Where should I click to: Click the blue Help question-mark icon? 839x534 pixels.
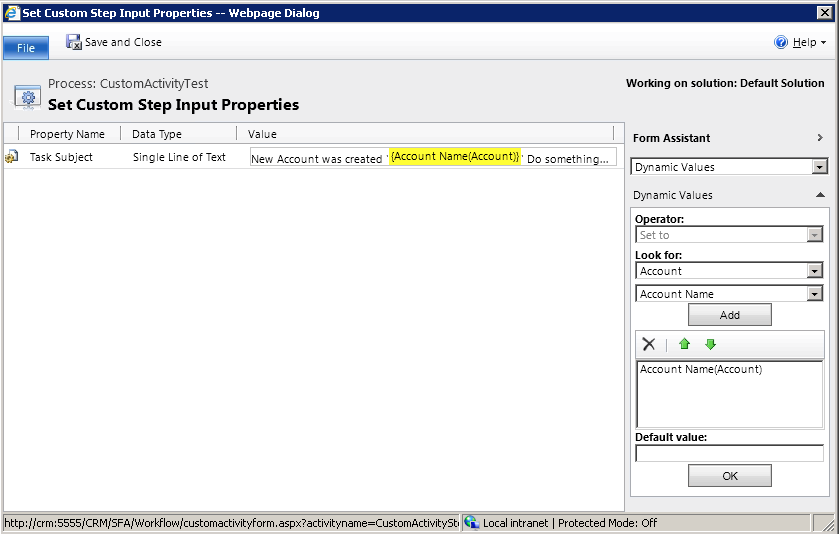781,42
